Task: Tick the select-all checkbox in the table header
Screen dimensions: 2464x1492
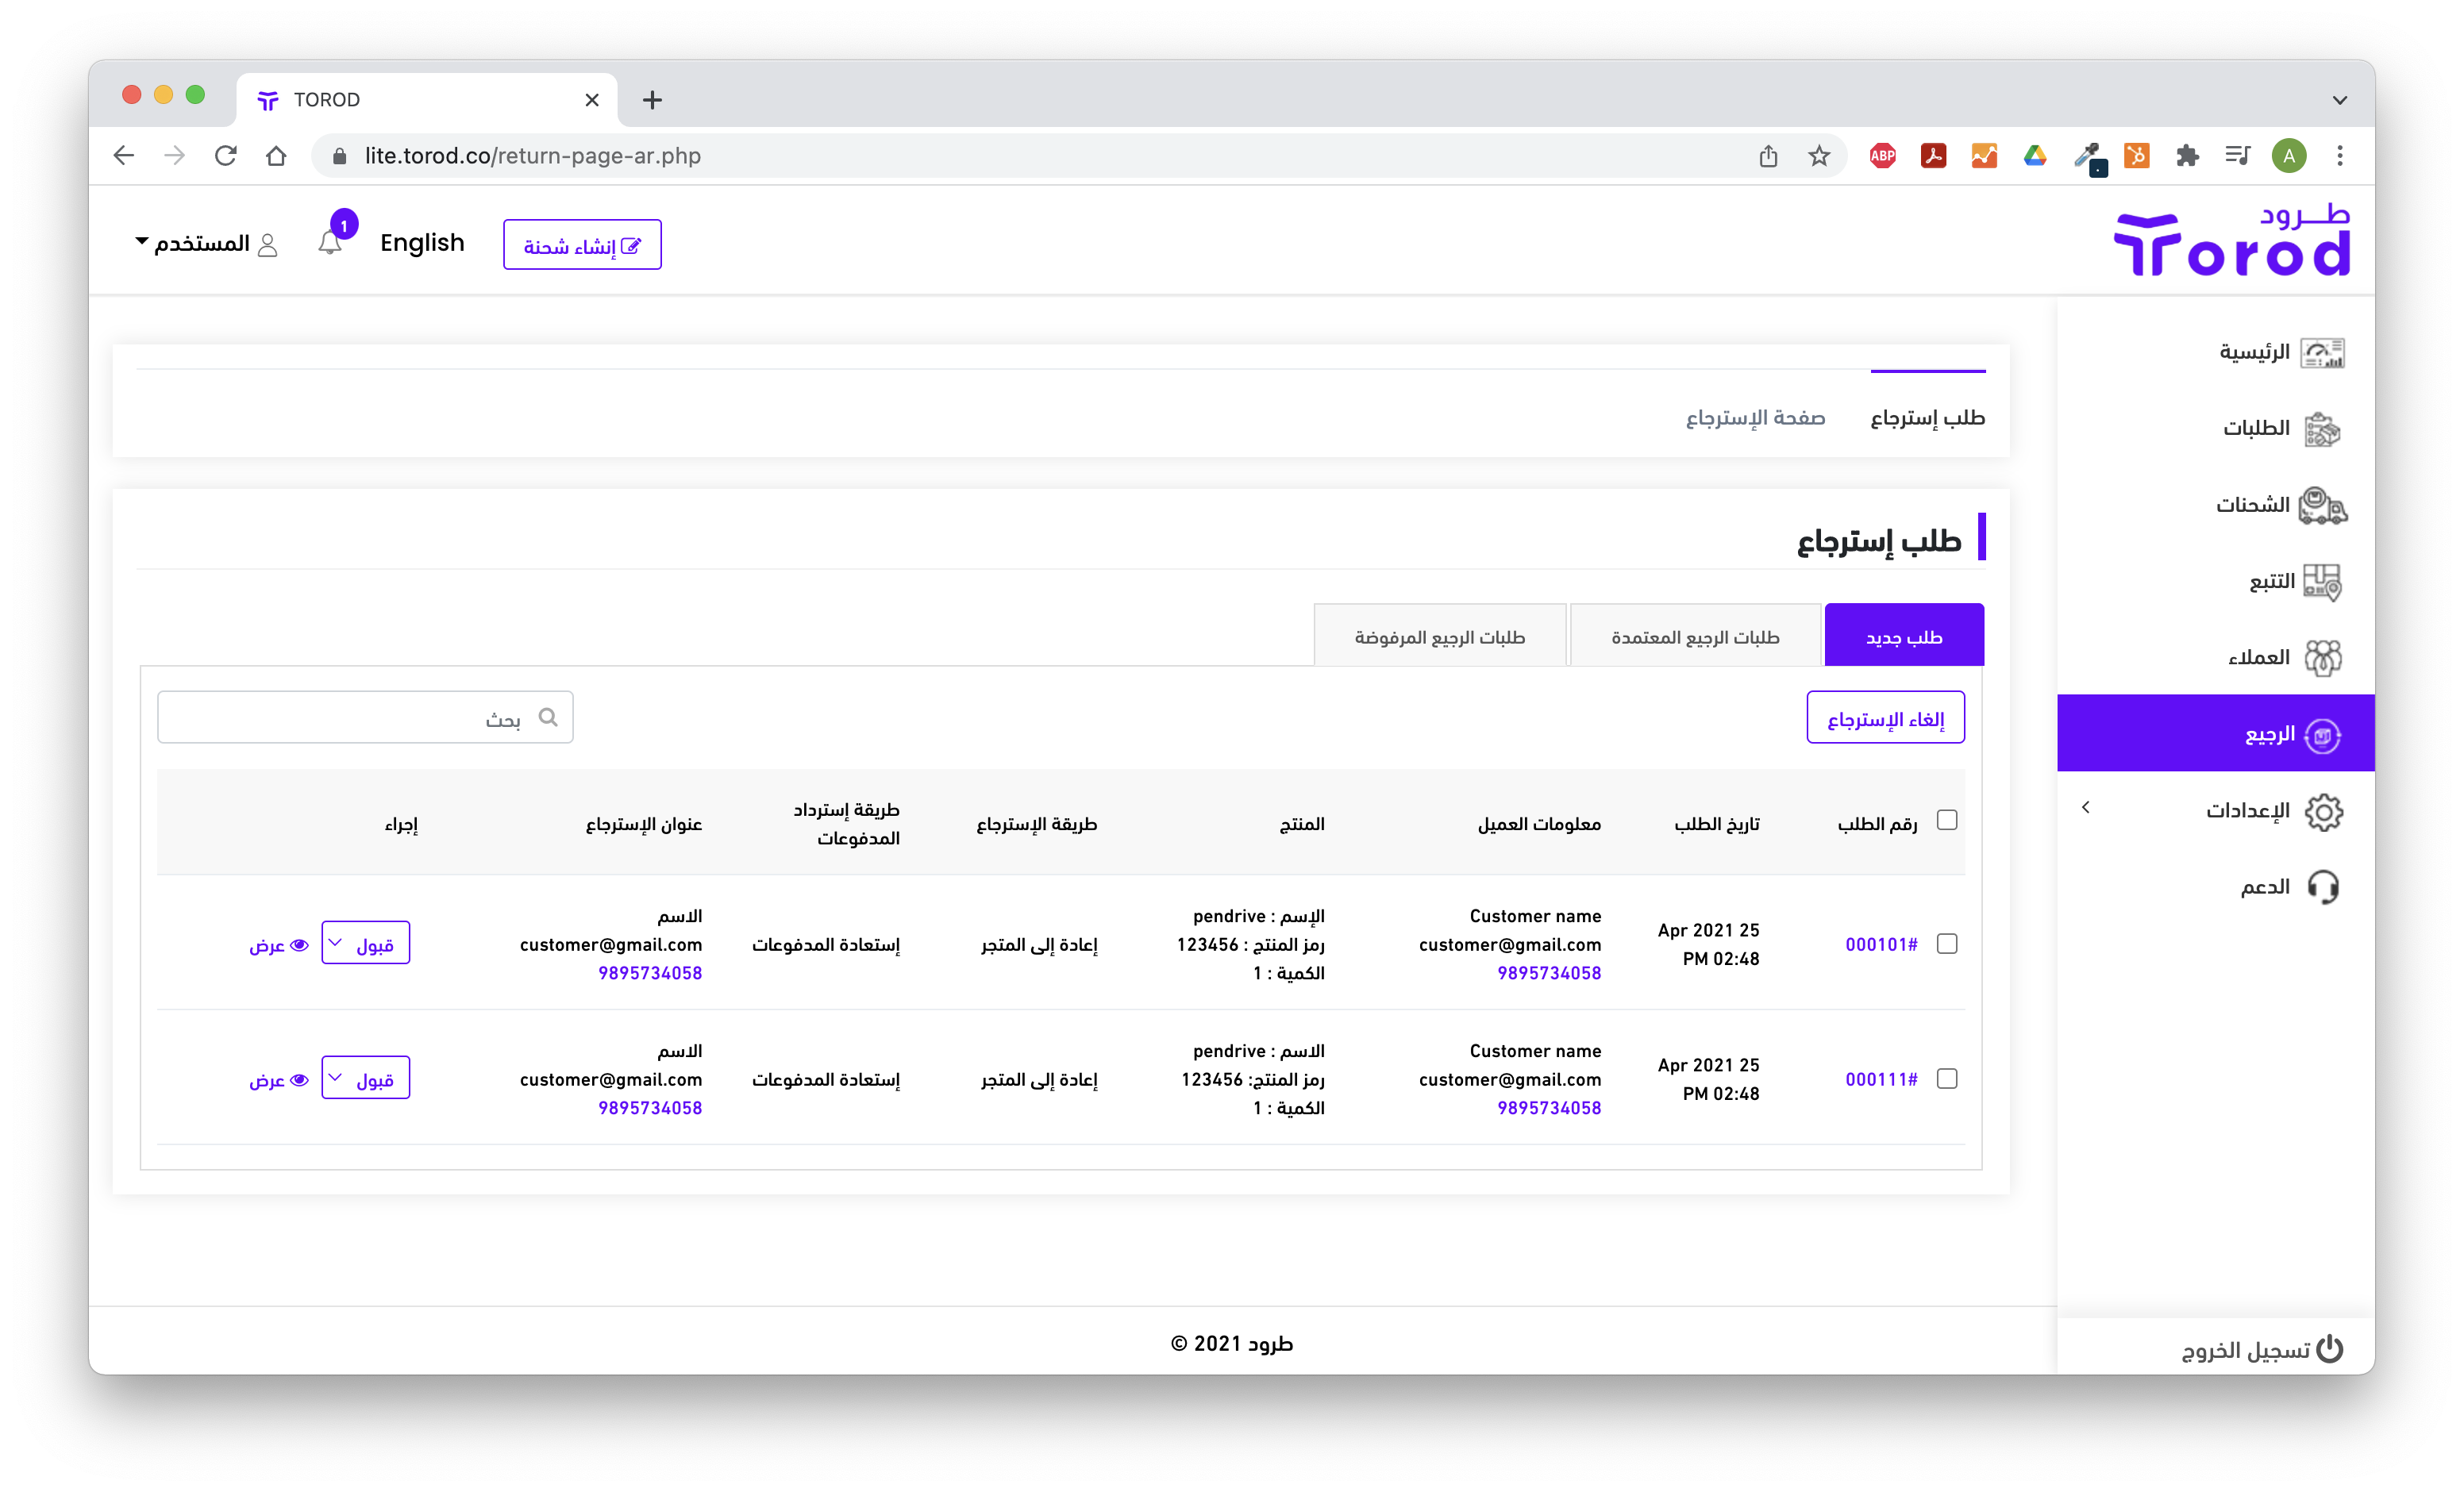Action: pos(1946,820)
